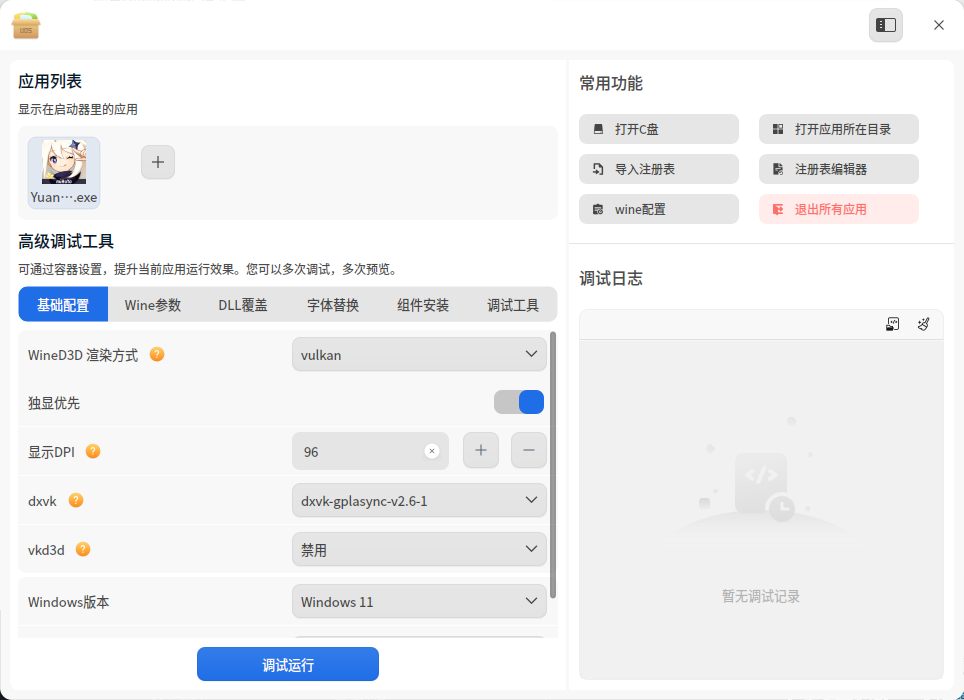Click the 退出所有应用 exit icon
964x700 pixels.
click(778, 210)
